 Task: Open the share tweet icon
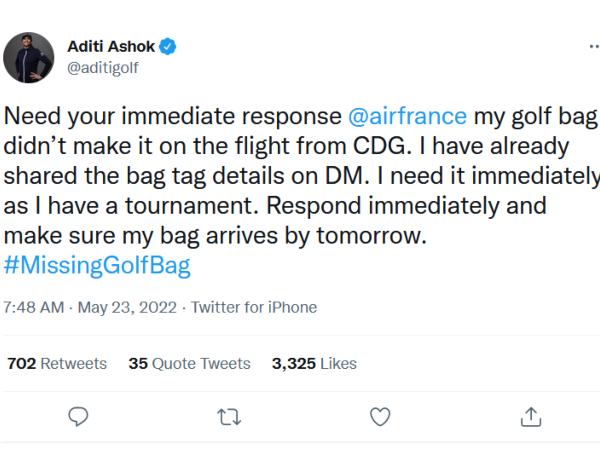pos(531,416)
